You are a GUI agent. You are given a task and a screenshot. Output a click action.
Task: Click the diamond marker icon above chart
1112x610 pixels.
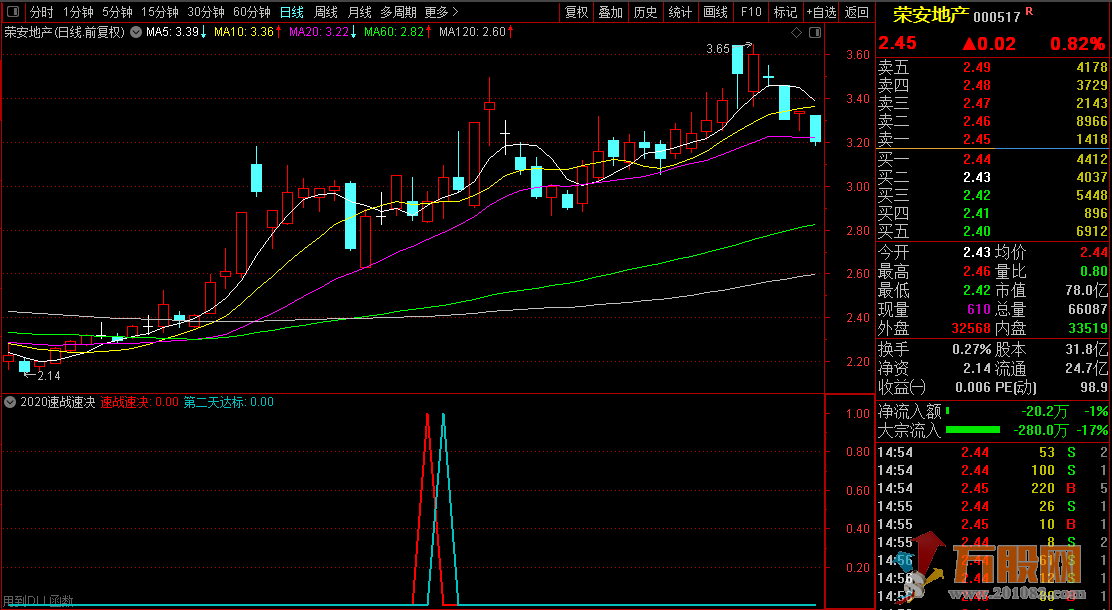(796, 33)
